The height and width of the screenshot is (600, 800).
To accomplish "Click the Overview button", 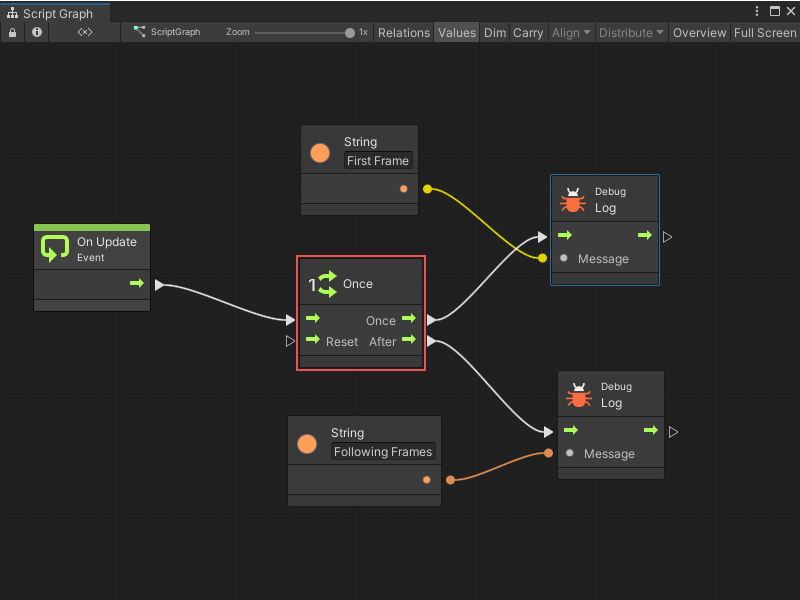I will (699, 32).
